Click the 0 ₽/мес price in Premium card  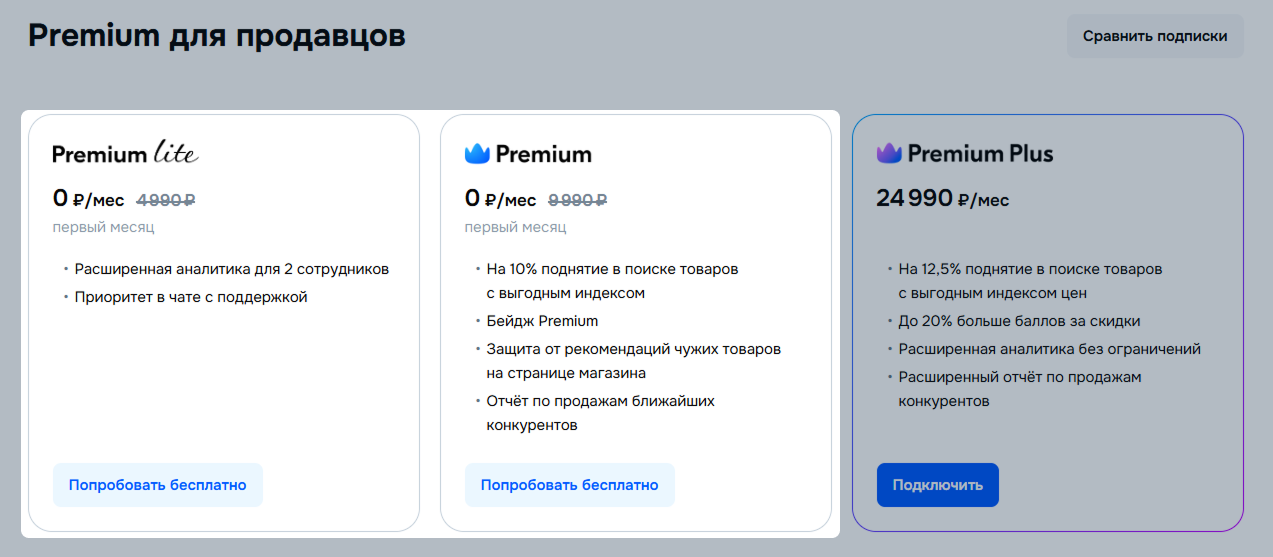click(x=500, y=199)
